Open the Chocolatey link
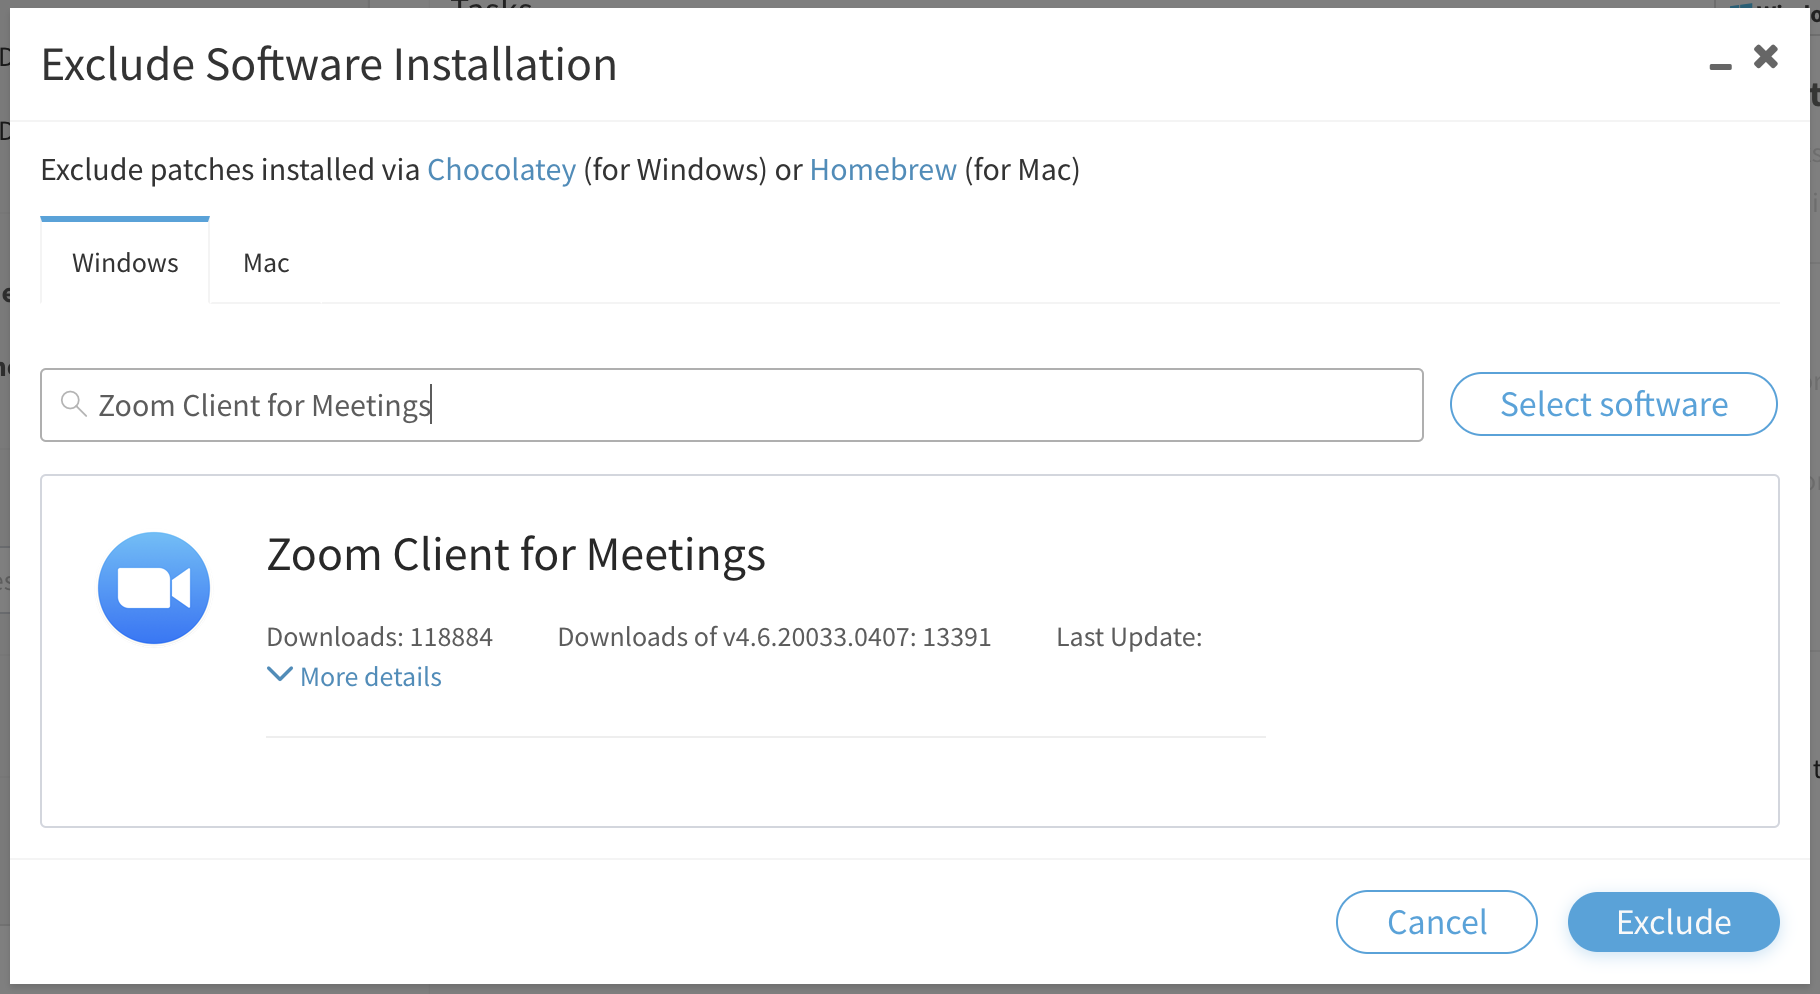Image resolution: width=1820 pixels, height=994 pixels. click(502, 170)
